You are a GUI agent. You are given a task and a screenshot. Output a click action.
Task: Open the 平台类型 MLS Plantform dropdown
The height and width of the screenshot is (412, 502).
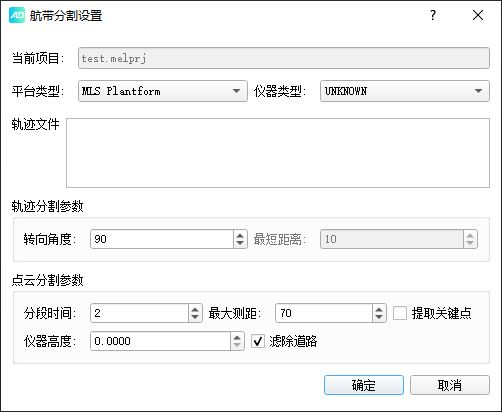pyautogui.click(x=163, y=91)
